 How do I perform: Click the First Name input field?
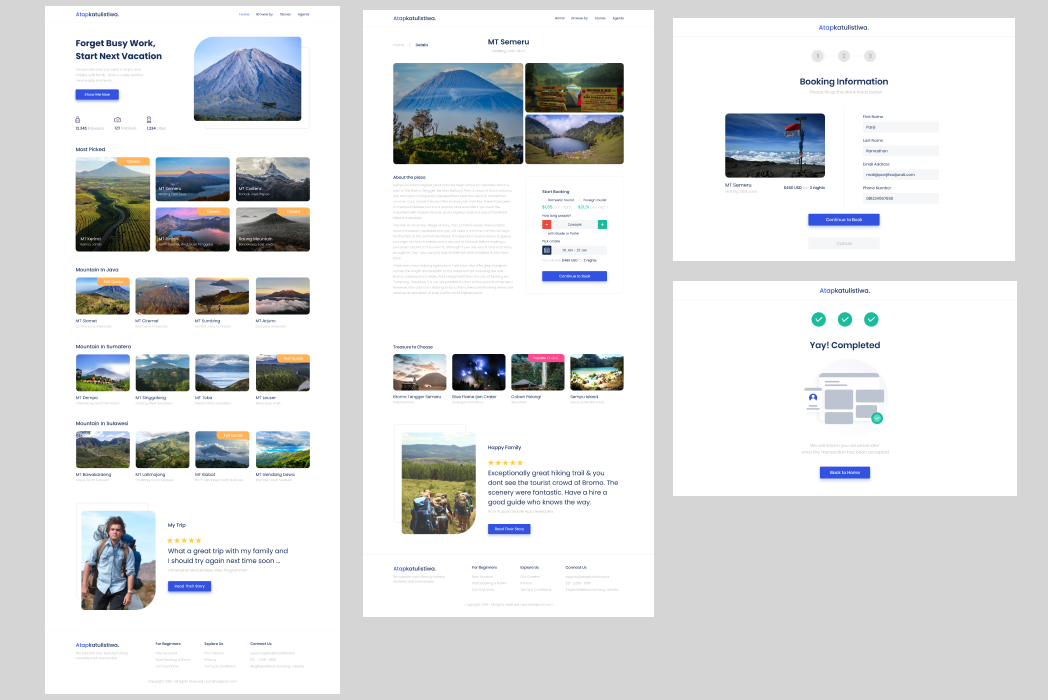pos(900,127)
